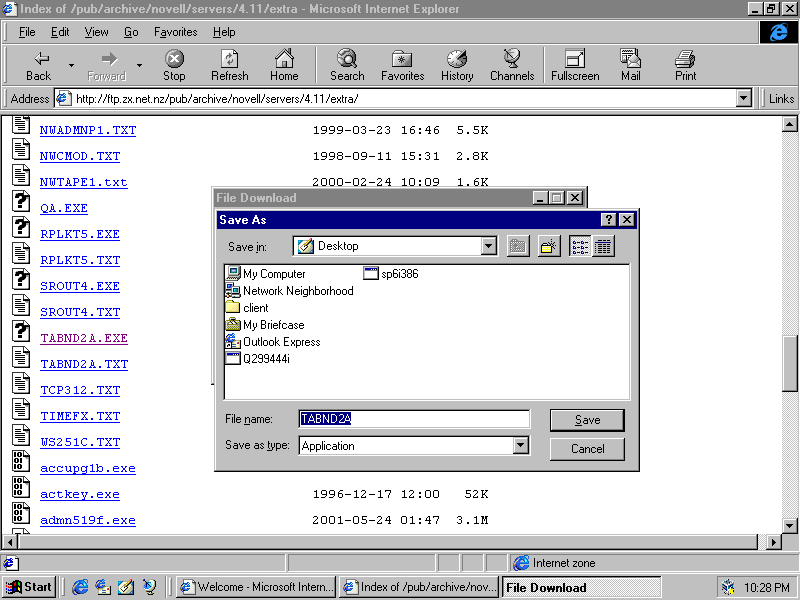Click the vertical scrollbar down arrow
The height and width of the screenshot is (600, 800).
[x=789, y=525]
